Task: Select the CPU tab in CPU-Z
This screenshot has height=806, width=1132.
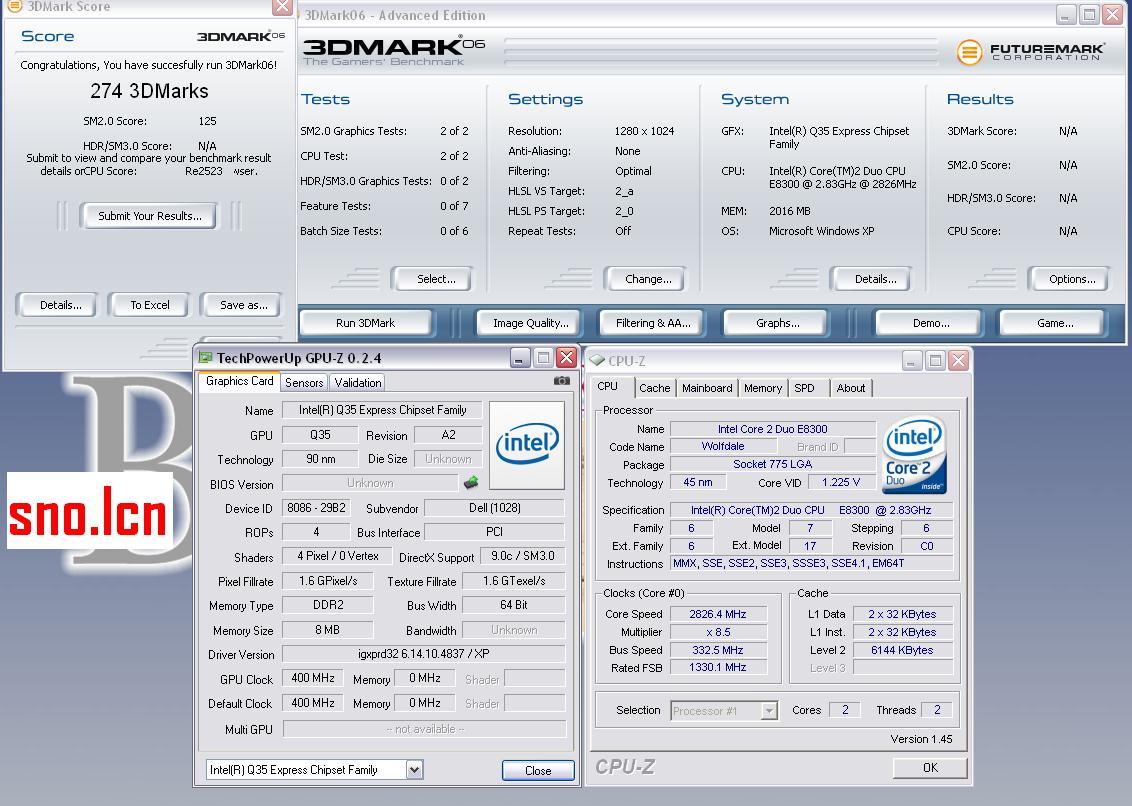Action: click(x=608, y=386)
